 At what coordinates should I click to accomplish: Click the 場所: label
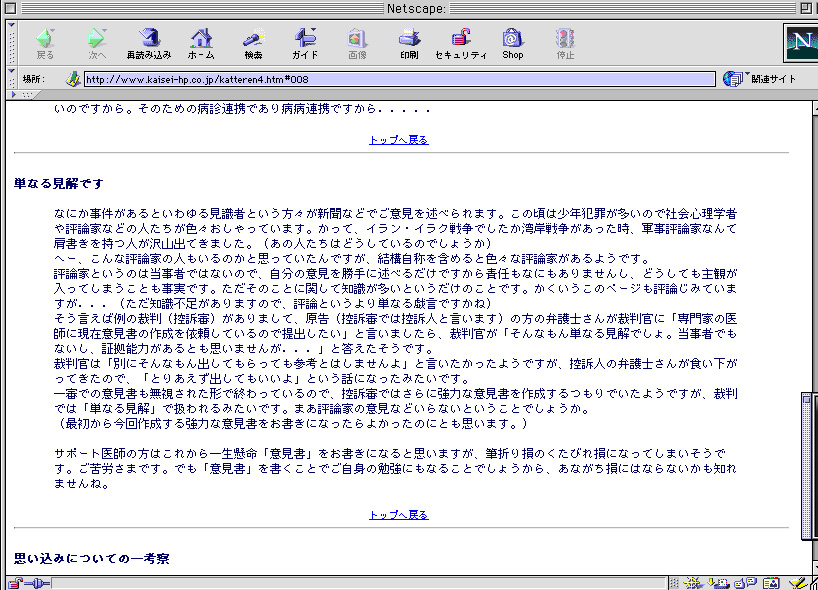34,79
